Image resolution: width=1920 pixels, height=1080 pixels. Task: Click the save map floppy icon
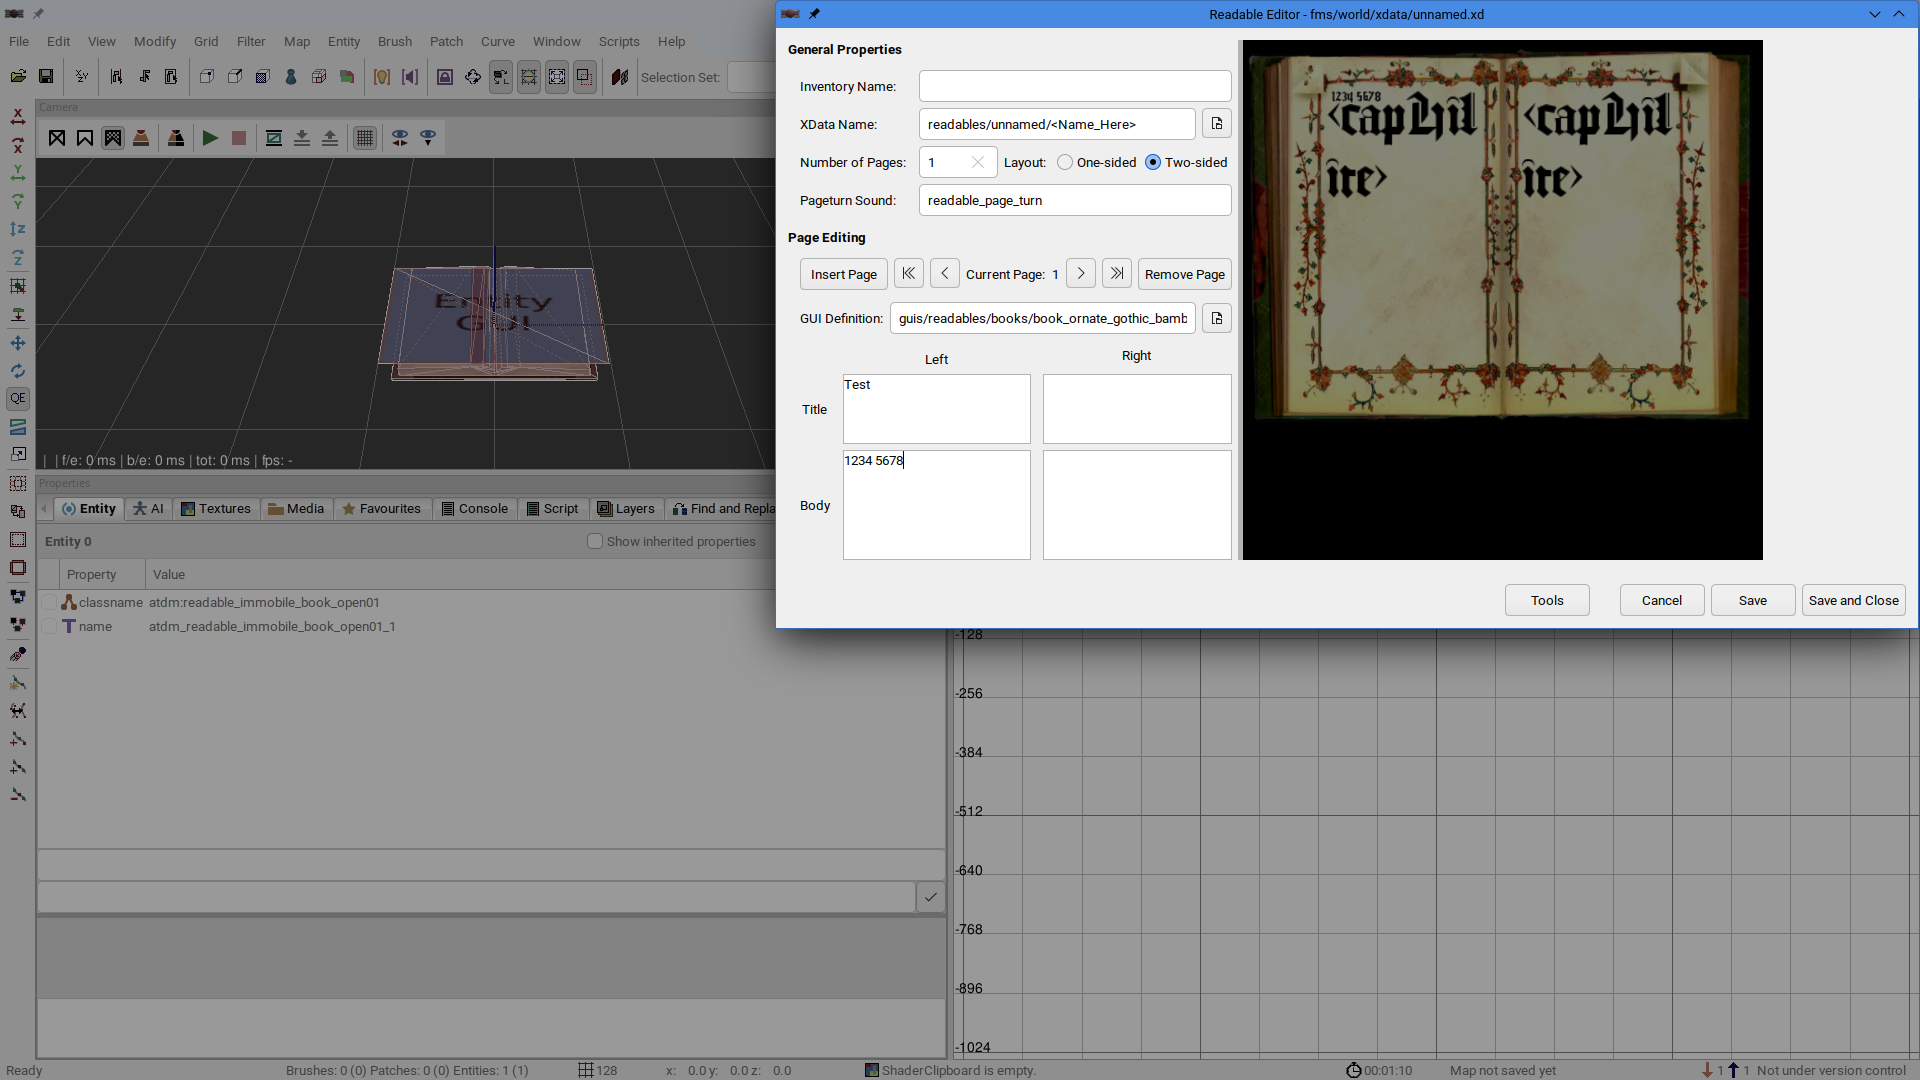(46, 77)
